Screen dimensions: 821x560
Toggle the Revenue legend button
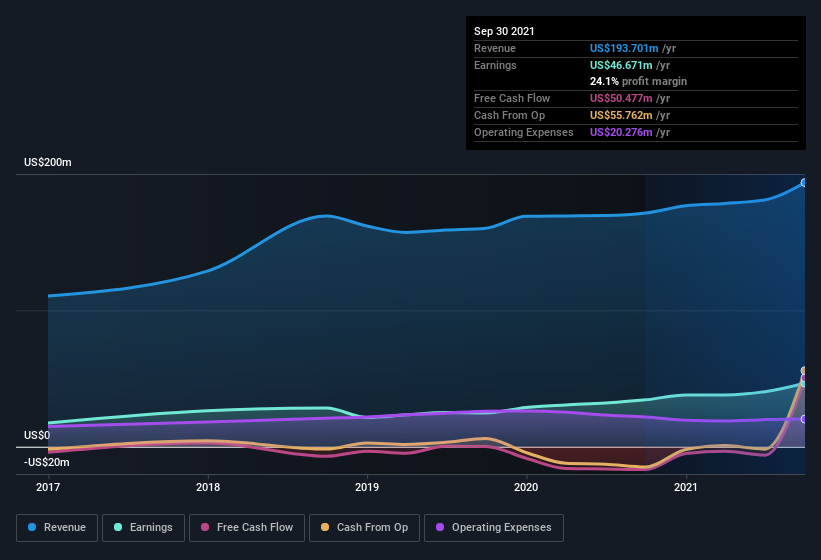point(57,528)
